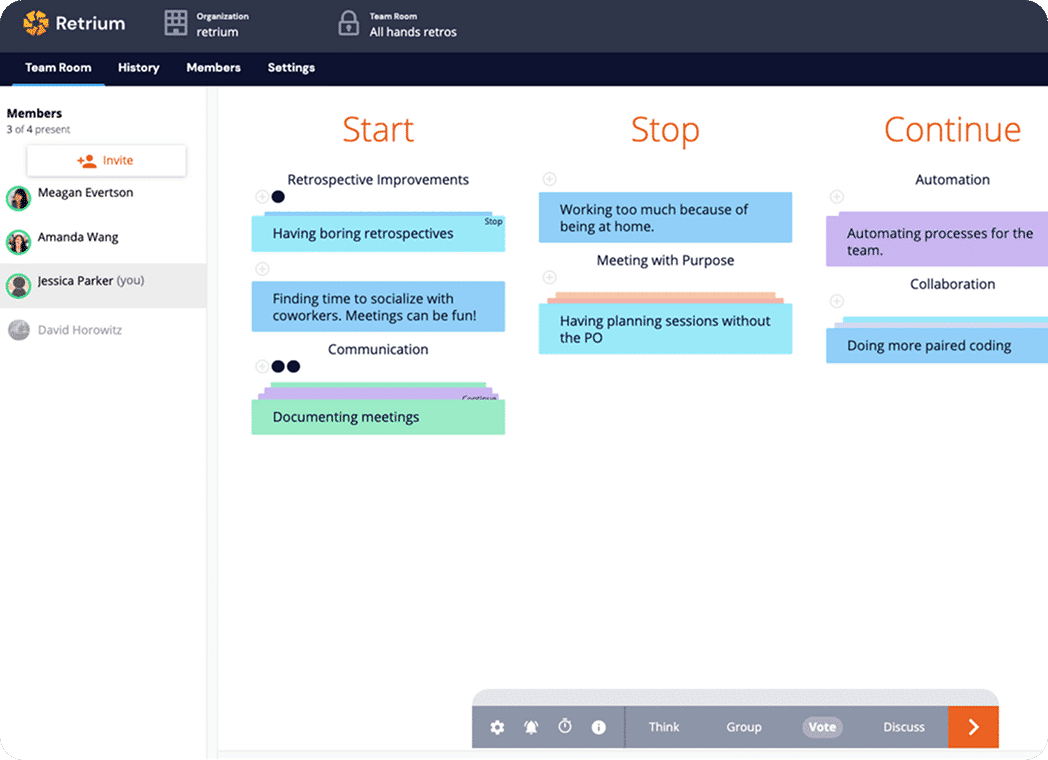Add vote to Retrospective Improvements group
Viewport: 1048px width, 760px height.
pos(262,197)
